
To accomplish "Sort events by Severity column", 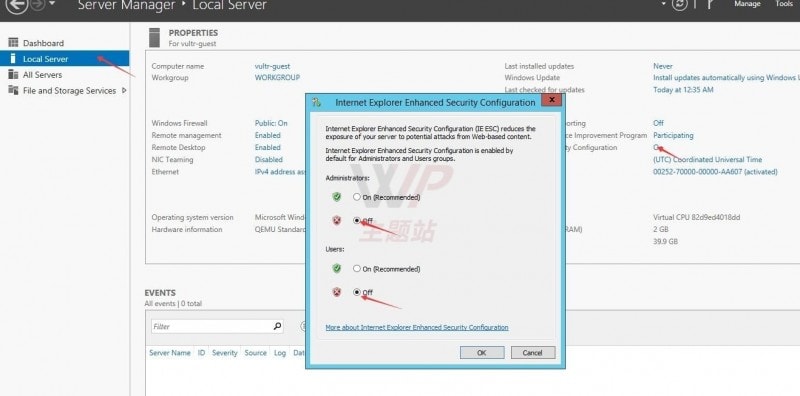I will (x=224, y=353).
